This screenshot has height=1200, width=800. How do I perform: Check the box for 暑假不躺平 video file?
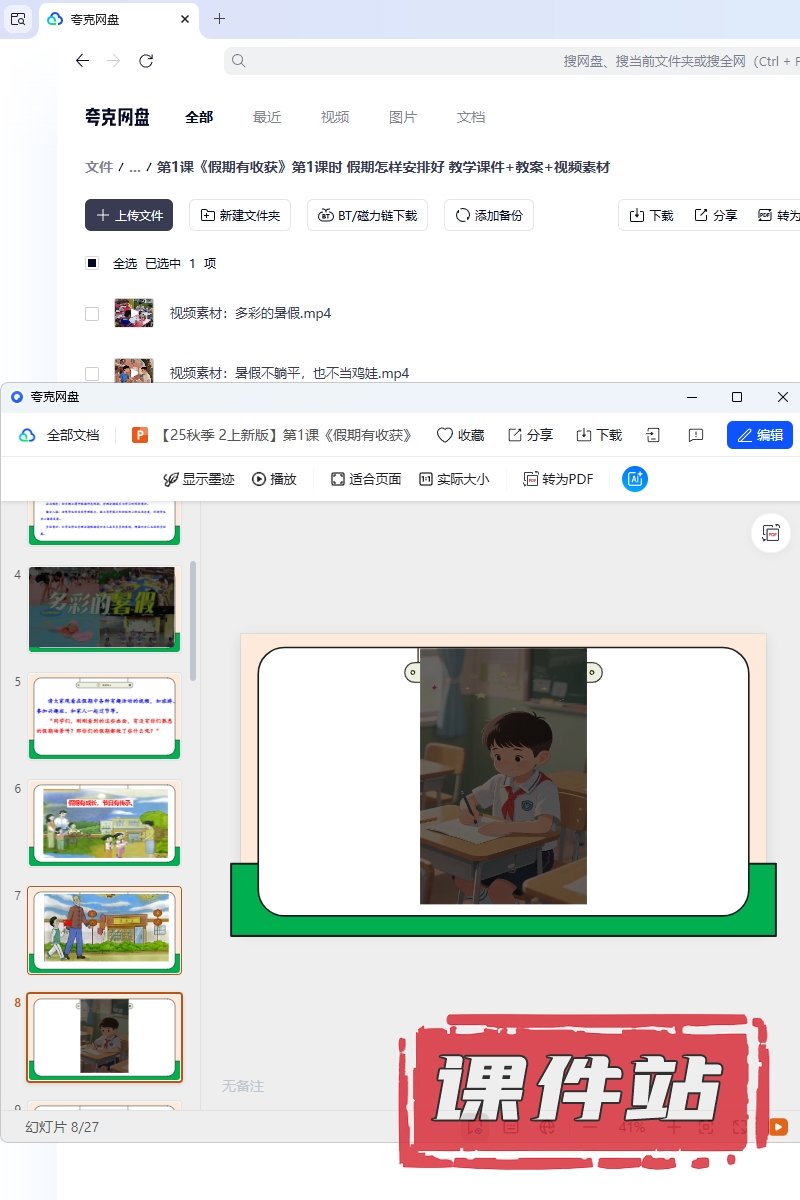[92, 373]
